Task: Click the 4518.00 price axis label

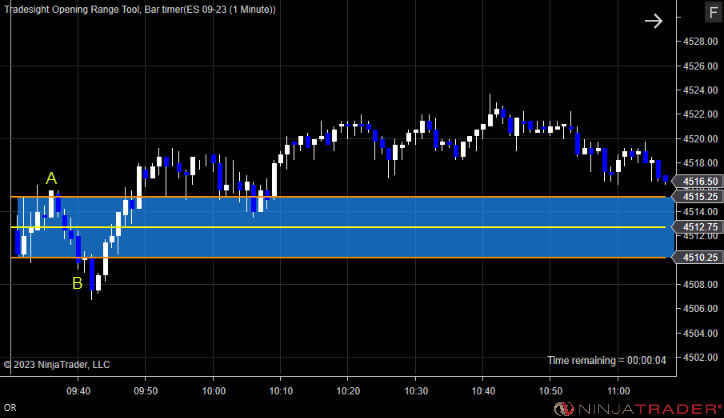Action: 700,163
